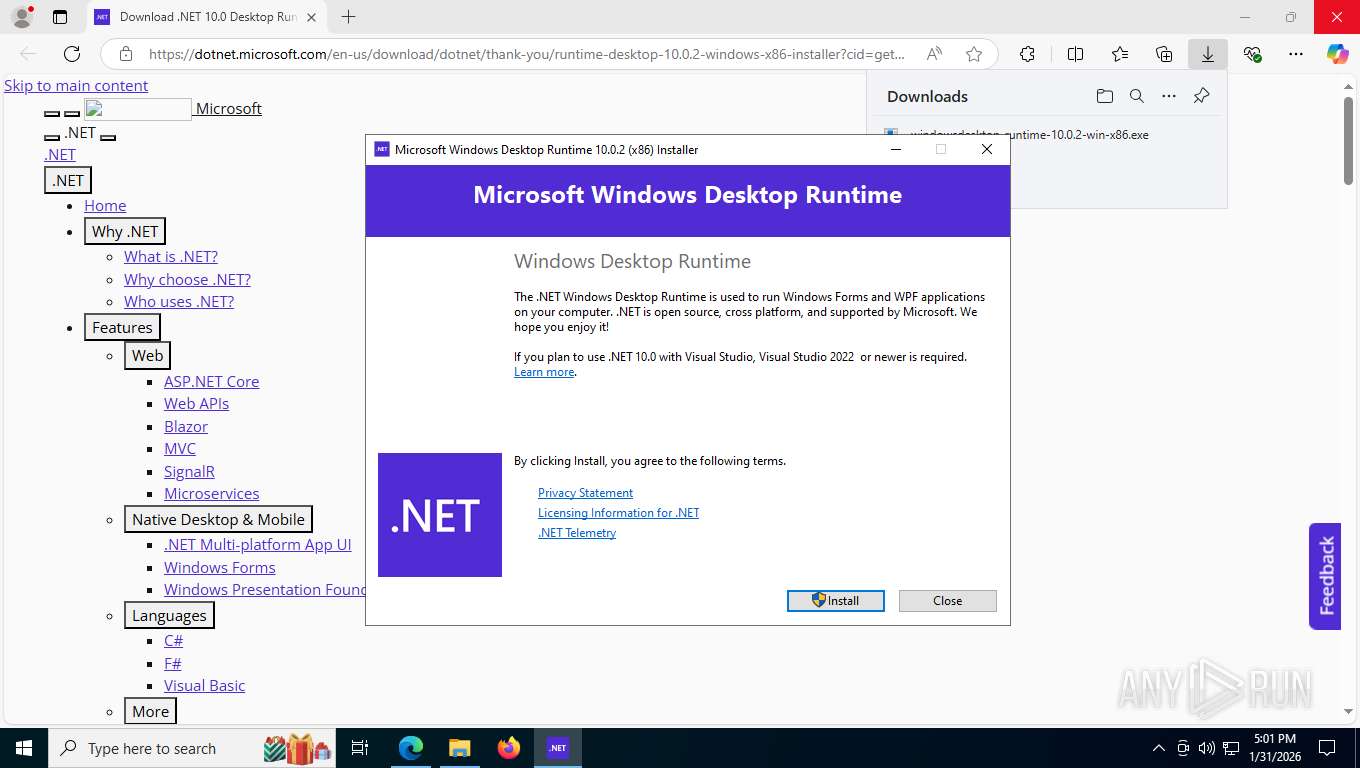
Task: Open the Why choose .NET? link
Action: tap(187, 279)
